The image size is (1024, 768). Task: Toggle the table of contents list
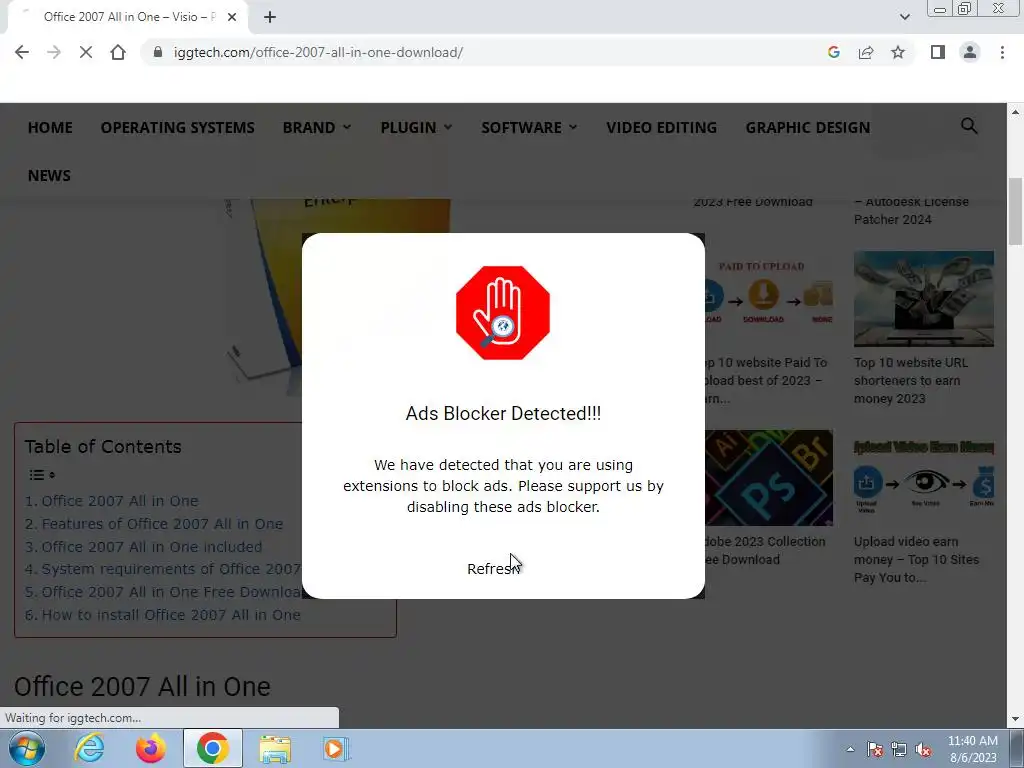[x=42, y=475]
